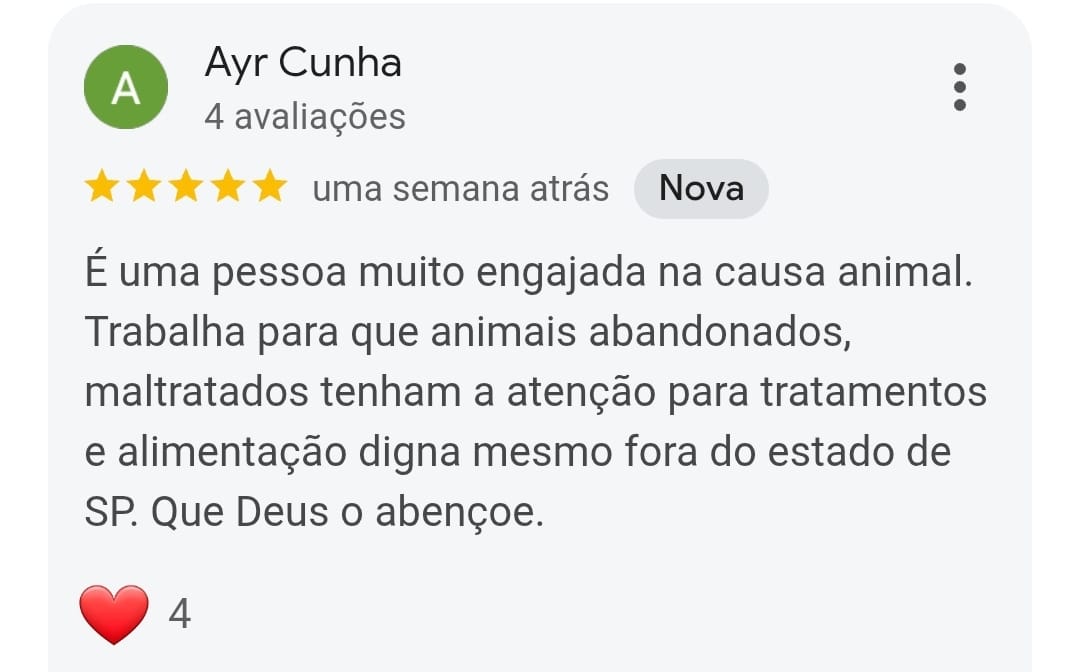Open Ayr Cunha's reviewer profile name
This screenshot has height=672, width=1080.
pyautogui.click(x=303, y=63)
